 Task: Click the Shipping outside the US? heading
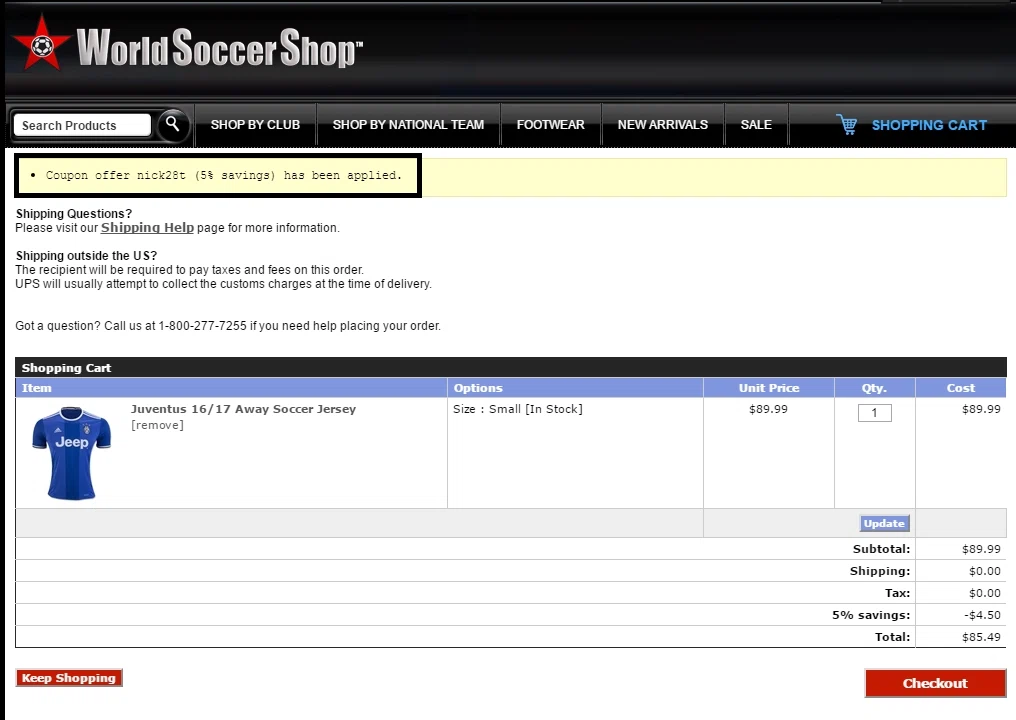[x=86, y=255]
